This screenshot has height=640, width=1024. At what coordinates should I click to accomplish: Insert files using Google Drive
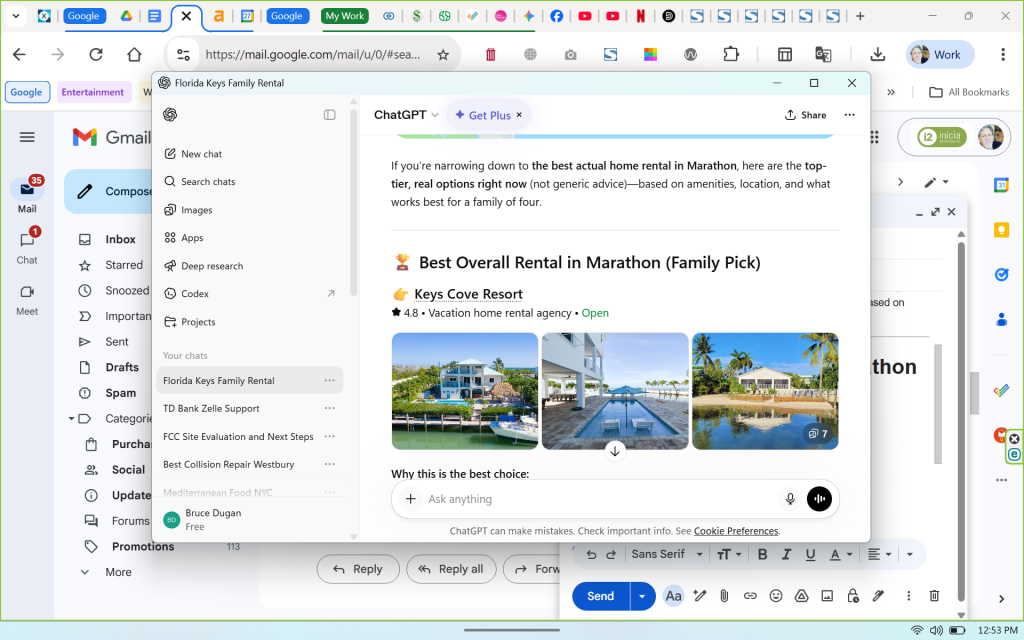[801, 595]
